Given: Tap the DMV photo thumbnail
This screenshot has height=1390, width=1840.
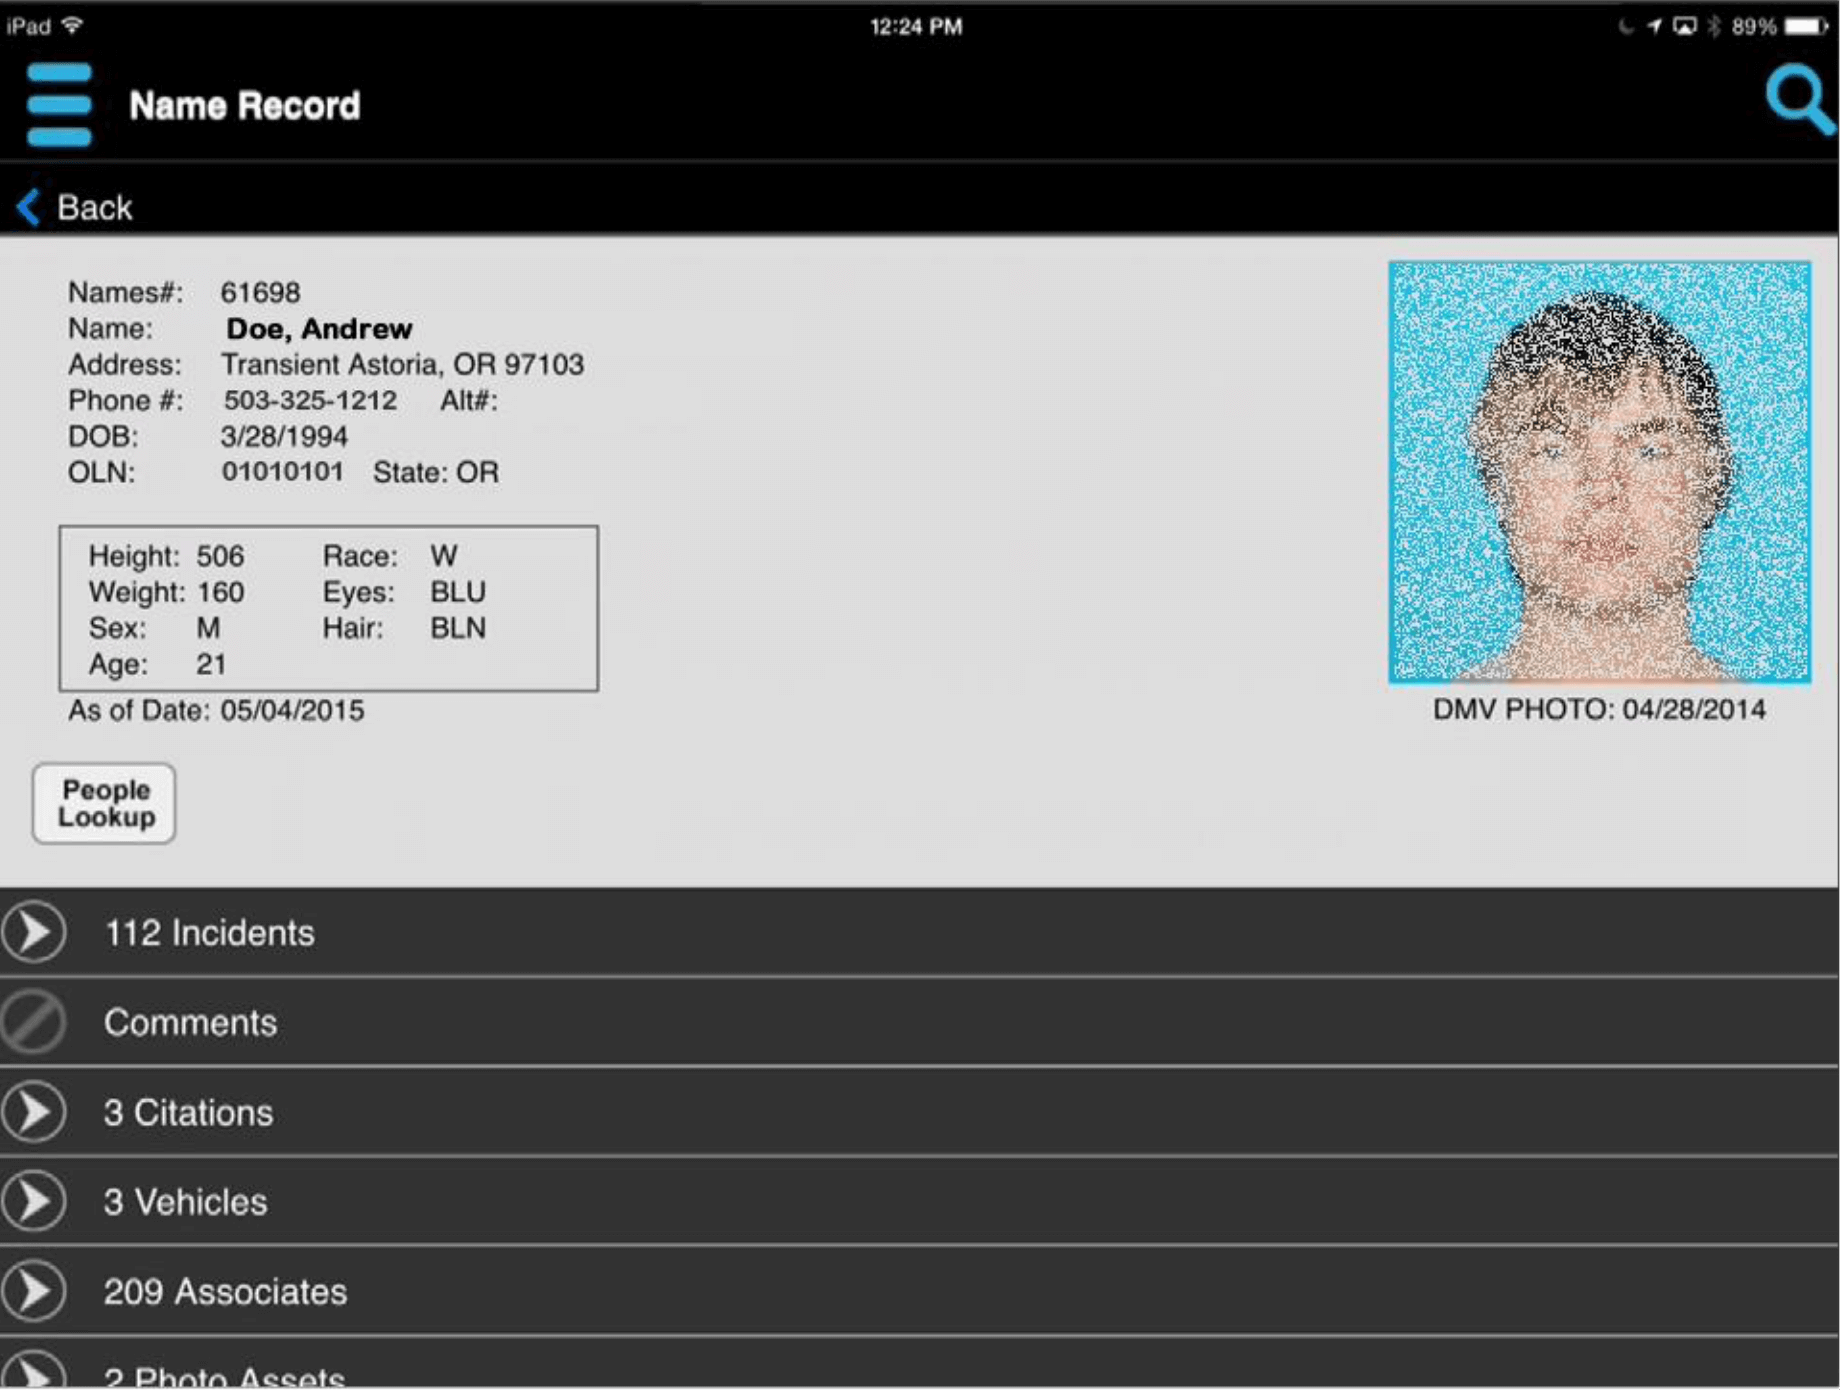Looking at the screenshot, I should point(1599,473).
